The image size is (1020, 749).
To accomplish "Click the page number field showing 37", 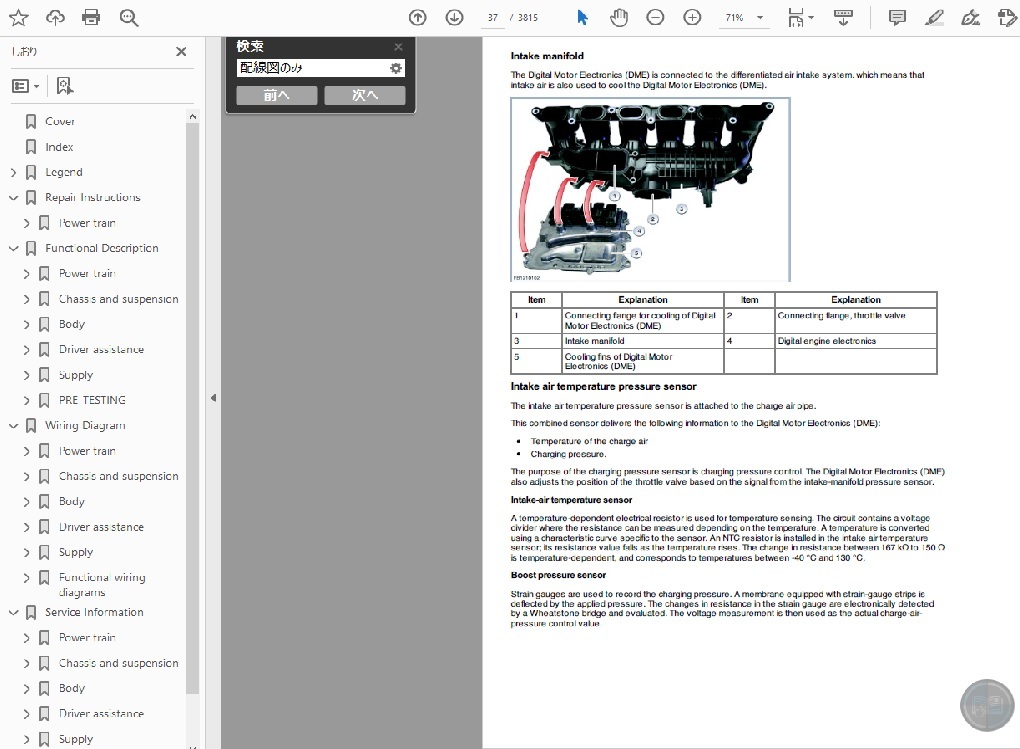I will 492,18.
